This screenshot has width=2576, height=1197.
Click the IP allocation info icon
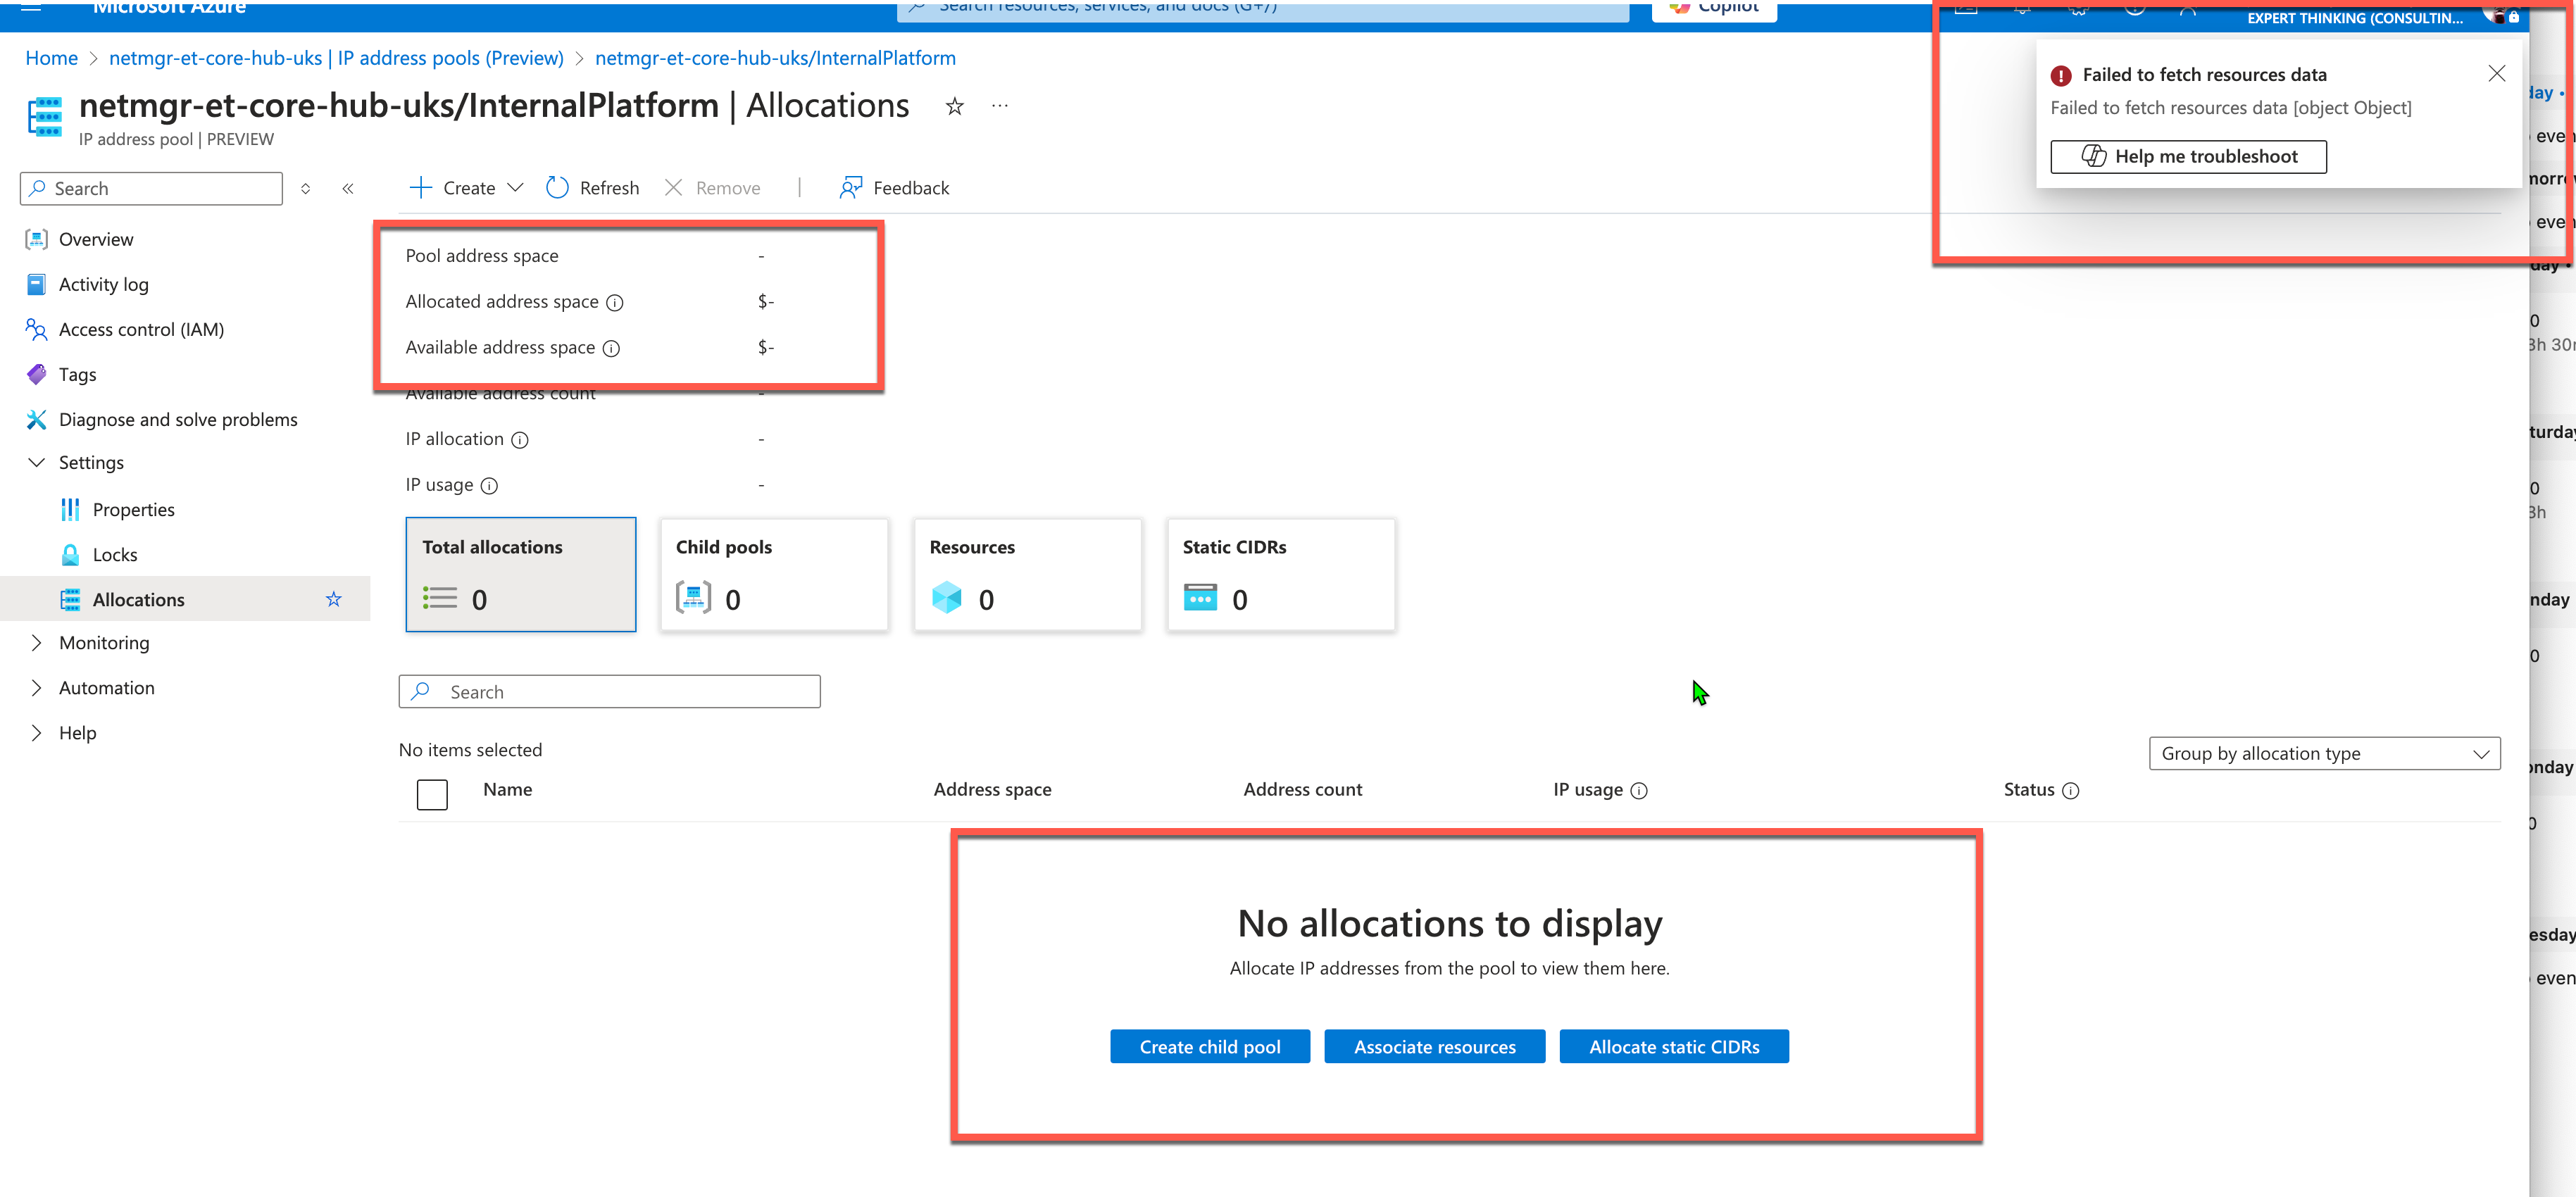click(x=520, y=440)
